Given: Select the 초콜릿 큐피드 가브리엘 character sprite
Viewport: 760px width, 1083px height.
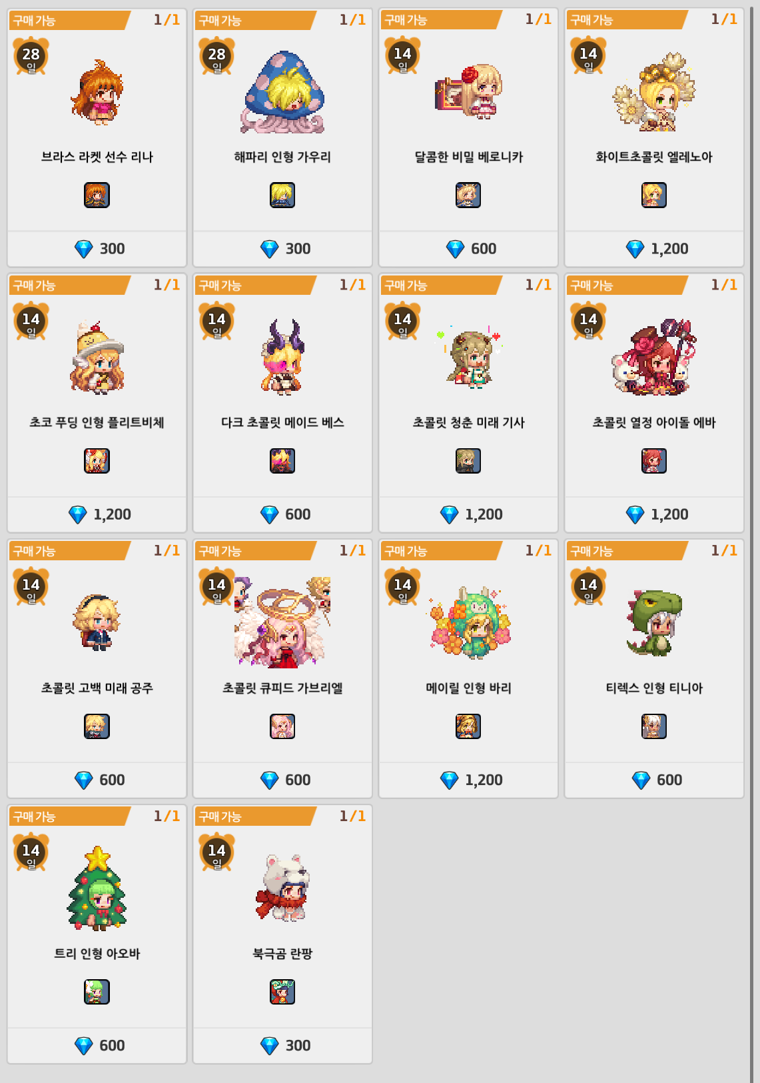Looking at the screenshot, I should (283, 622).
